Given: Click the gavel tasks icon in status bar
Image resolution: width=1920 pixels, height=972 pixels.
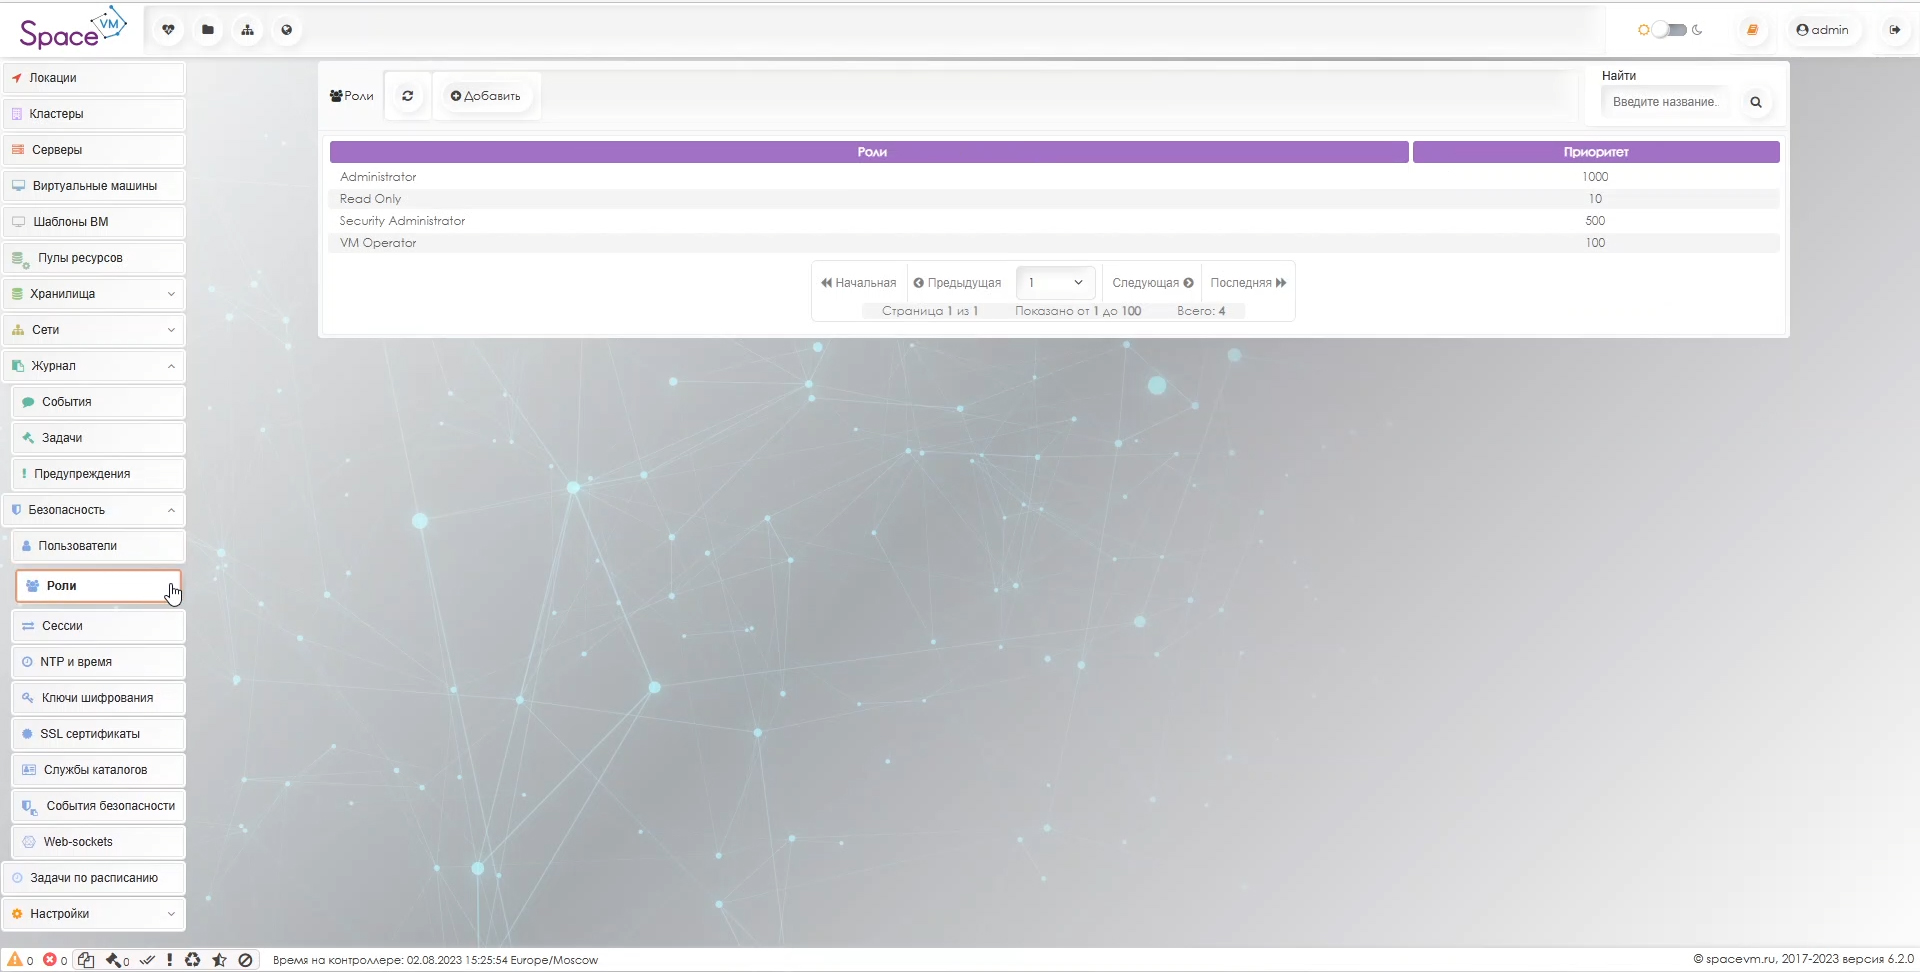Looking at the screenshot, I should 113,960.
